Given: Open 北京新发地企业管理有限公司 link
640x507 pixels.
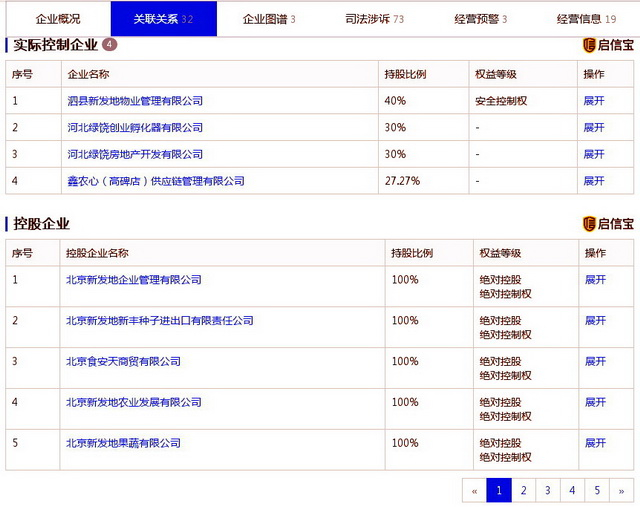Looking at the screenshot, I should click(x=134, y=280).
